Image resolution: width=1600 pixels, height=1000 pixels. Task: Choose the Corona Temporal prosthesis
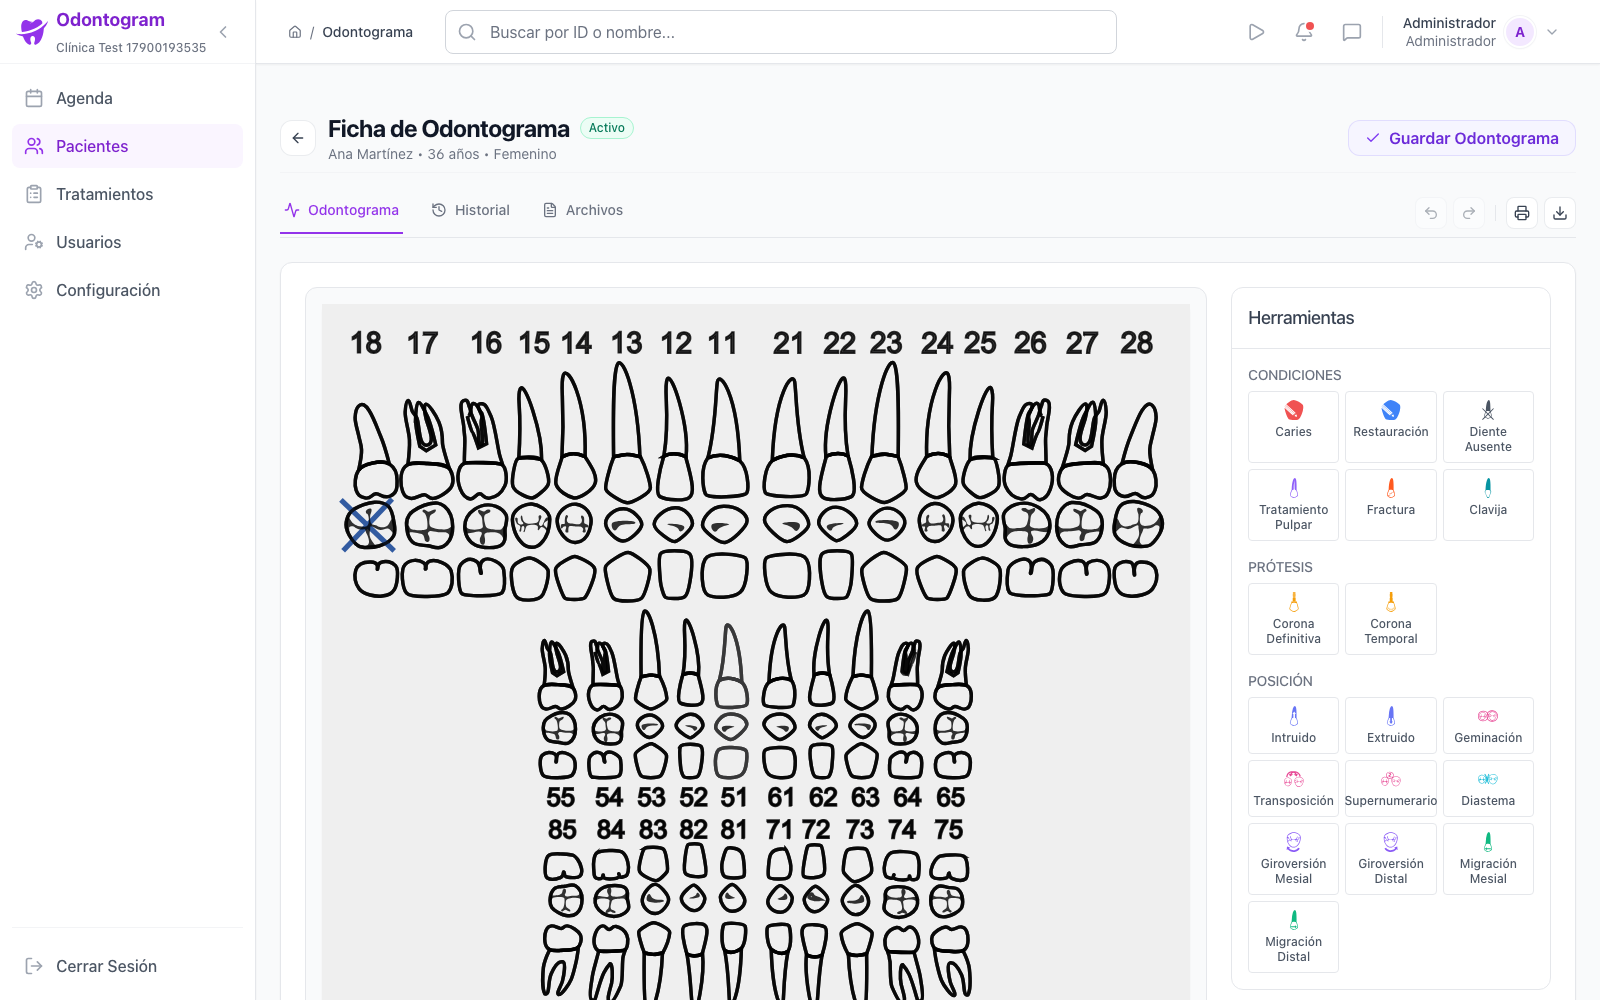click(x=1391, y=619)
